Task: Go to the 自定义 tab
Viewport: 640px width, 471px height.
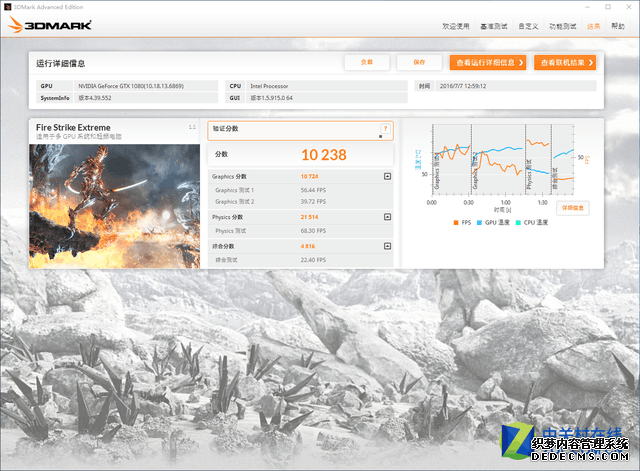Action: pyautogui.click(x=528, y=27)
